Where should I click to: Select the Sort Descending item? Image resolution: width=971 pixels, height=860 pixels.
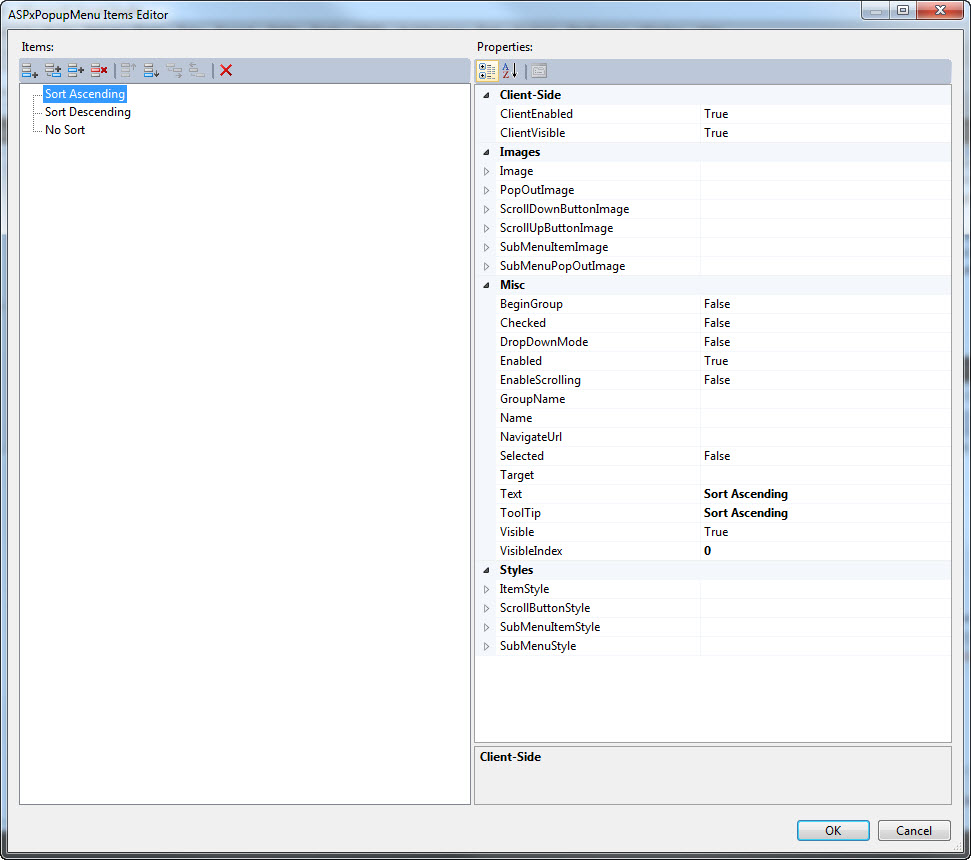(x=87, y=112)
